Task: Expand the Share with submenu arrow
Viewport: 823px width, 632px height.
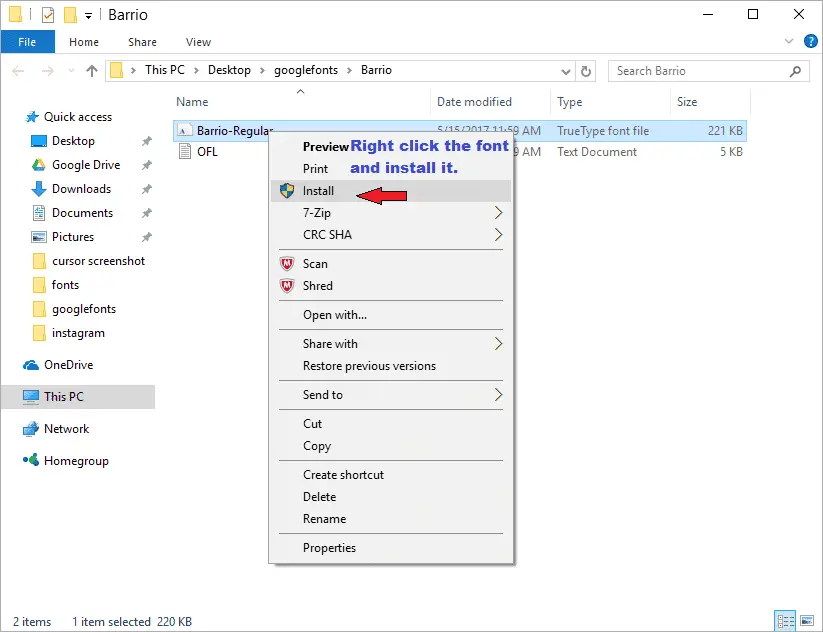Action: [x=498, y=344]
